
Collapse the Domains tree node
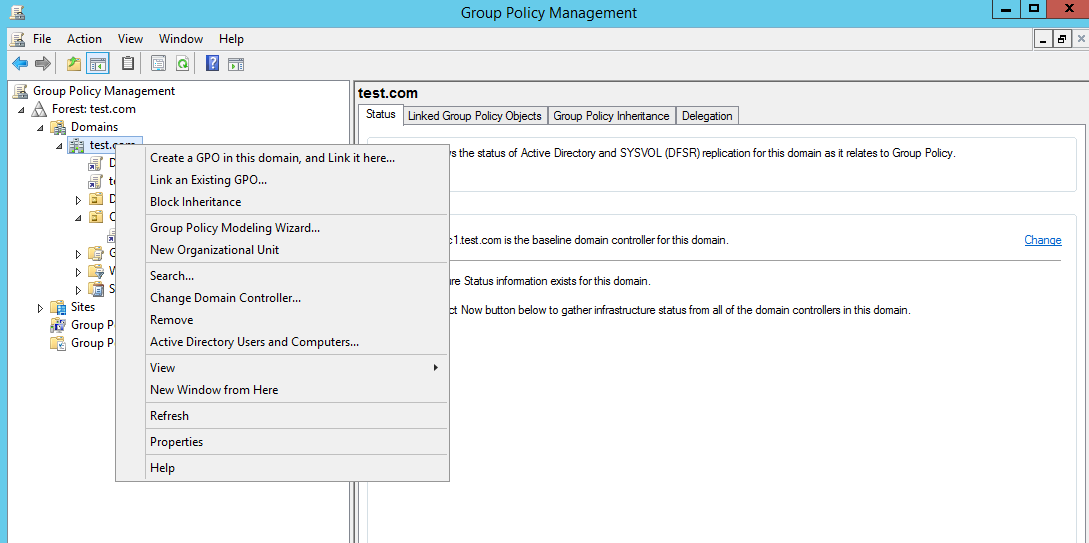[x=40, y=128]
